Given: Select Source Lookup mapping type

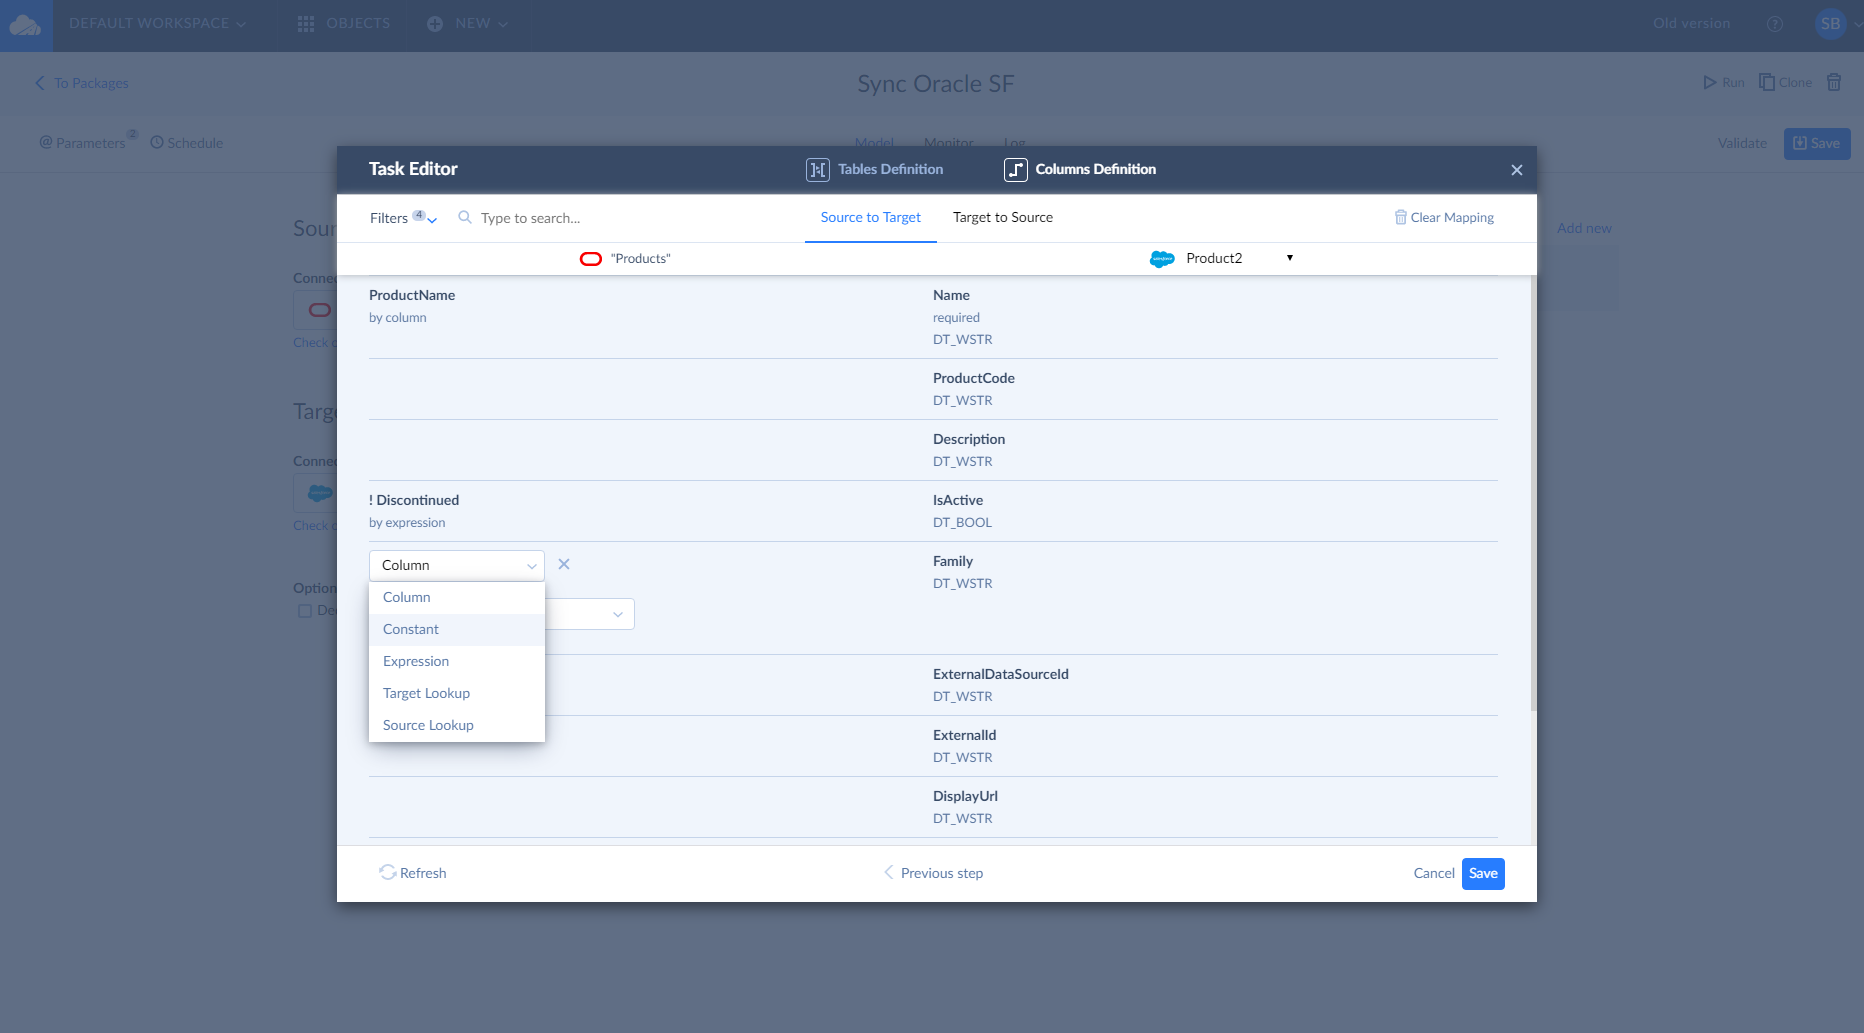Looking at the screenshot, I should (x=457, y=725).
